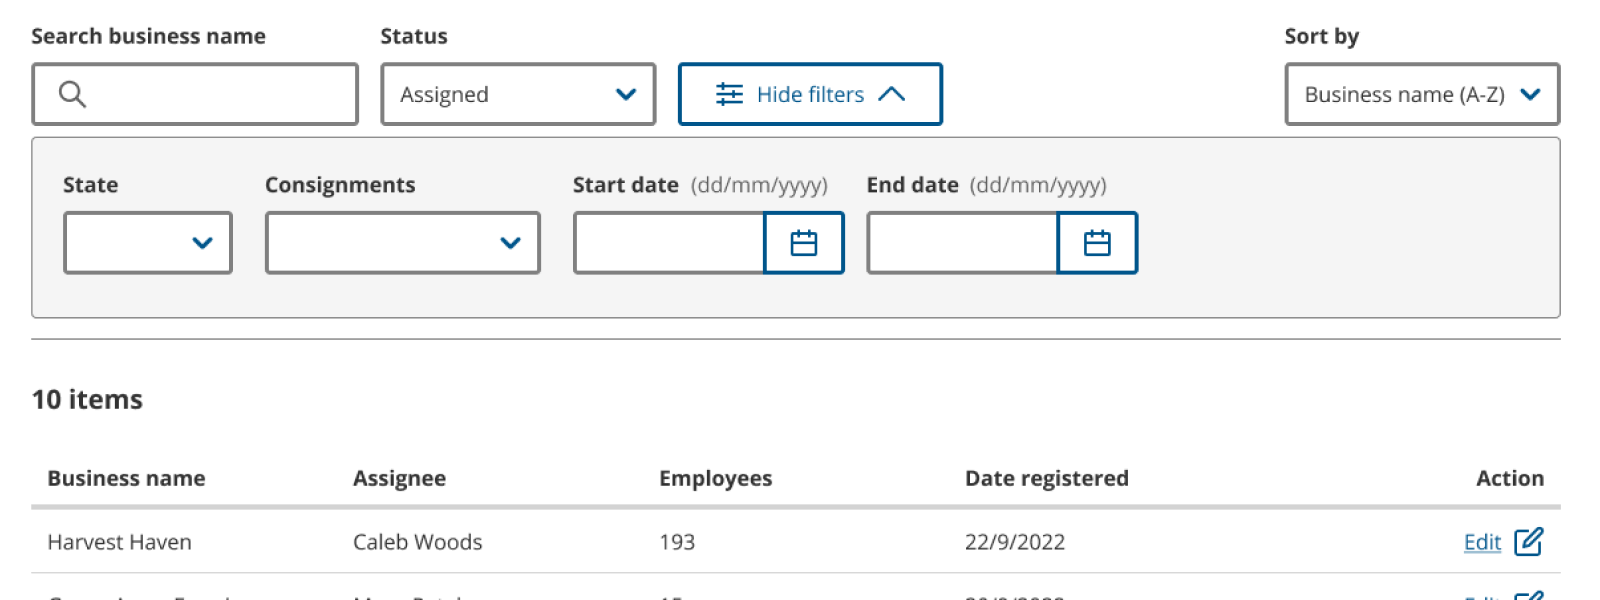The height and width of the screenshot is (600, 1600).
Task: Open the Start date calendar picker
Action: [x=804, y=243]
